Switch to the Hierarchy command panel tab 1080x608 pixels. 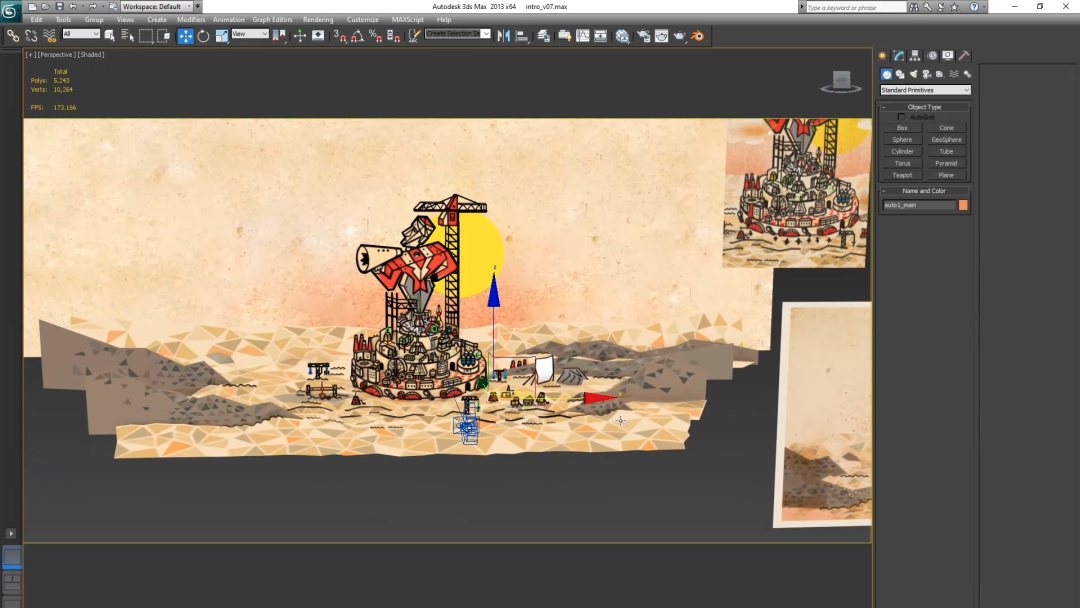pyautogui.click(x=915, y=56)
